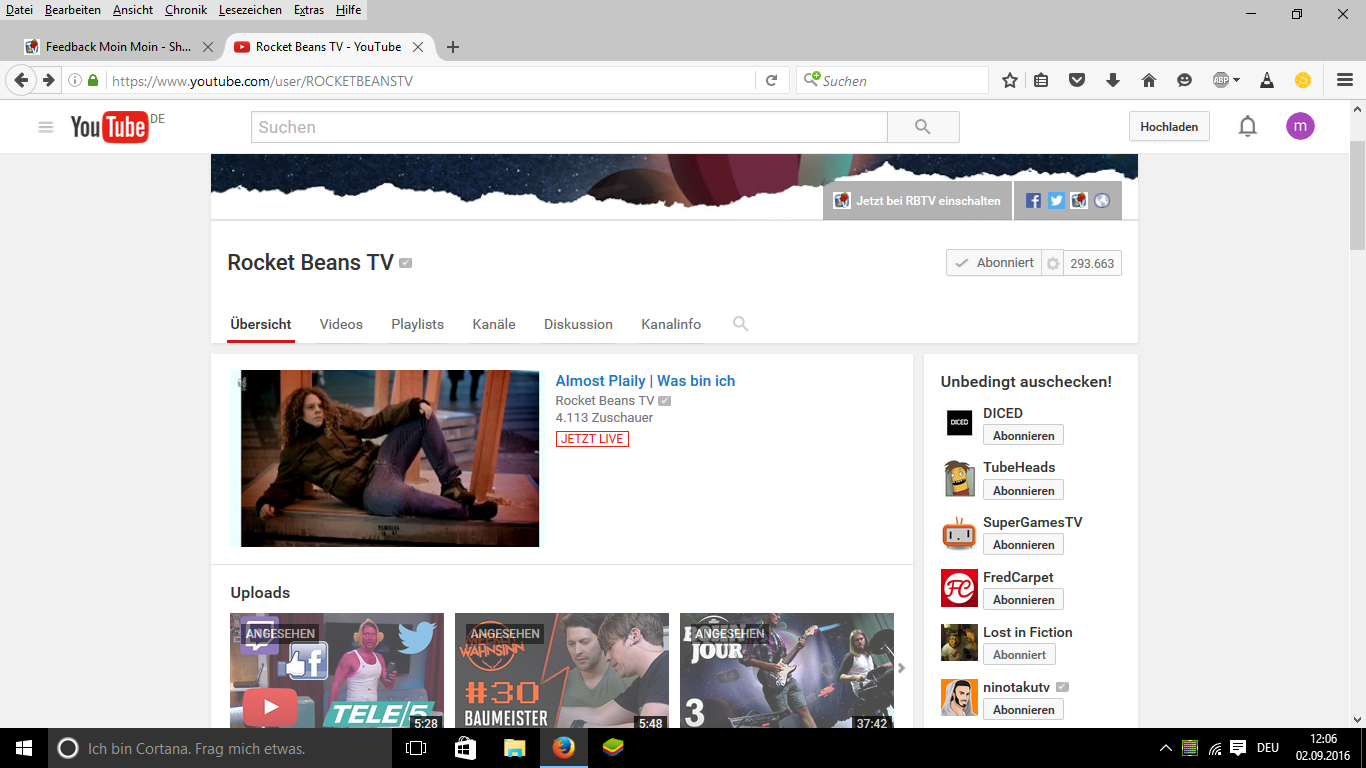Click the Firefox Suchen search box

pos(893,80)
